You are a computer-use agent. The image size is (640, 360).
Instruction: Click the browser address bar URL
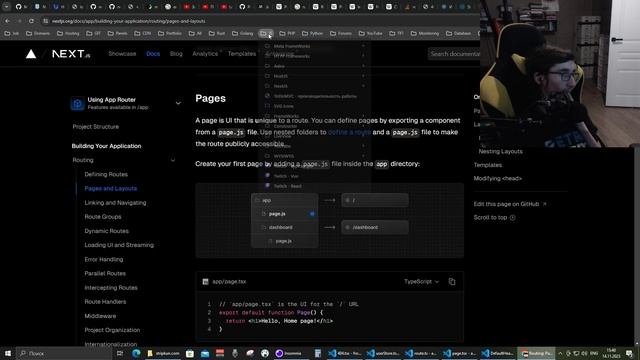tap(129, 21)
